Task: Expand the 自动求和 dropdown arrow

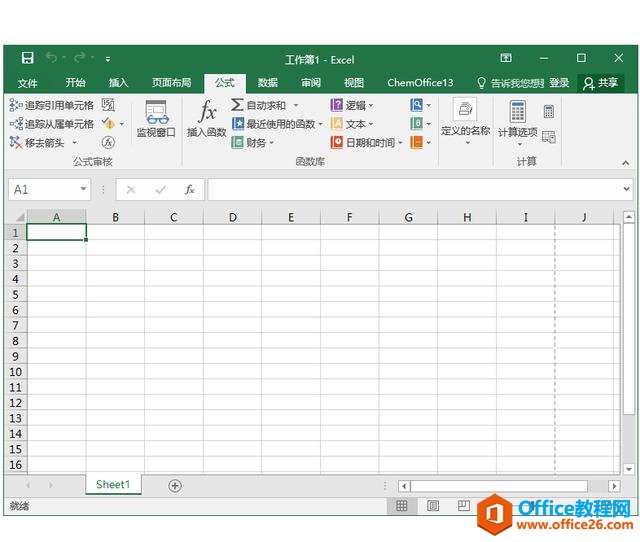Action: 296,106
